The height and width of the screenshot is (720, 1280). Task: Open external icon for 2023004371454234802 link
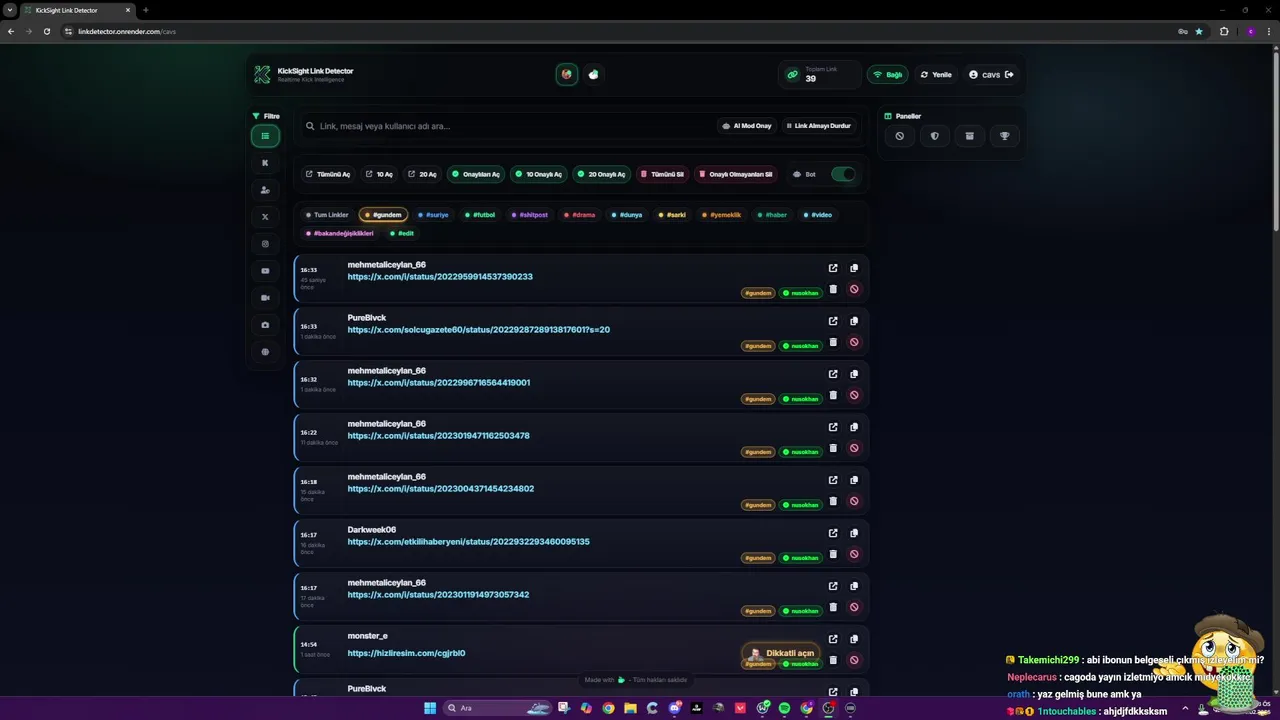tap(833, 480)
